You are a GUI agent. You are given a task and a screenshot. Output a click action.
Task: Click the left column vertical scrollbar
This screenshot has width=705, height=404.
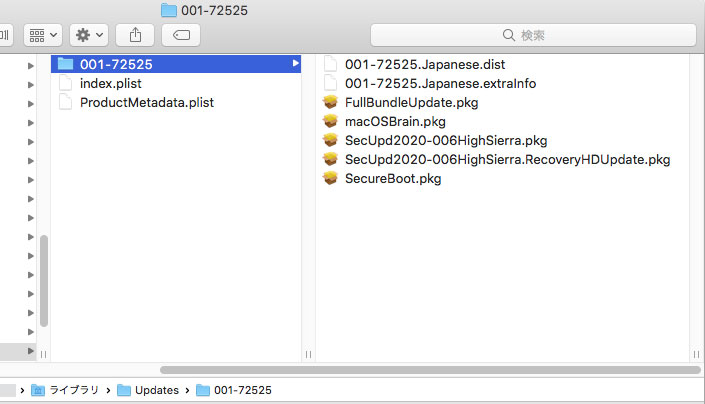tap(44, 281)
